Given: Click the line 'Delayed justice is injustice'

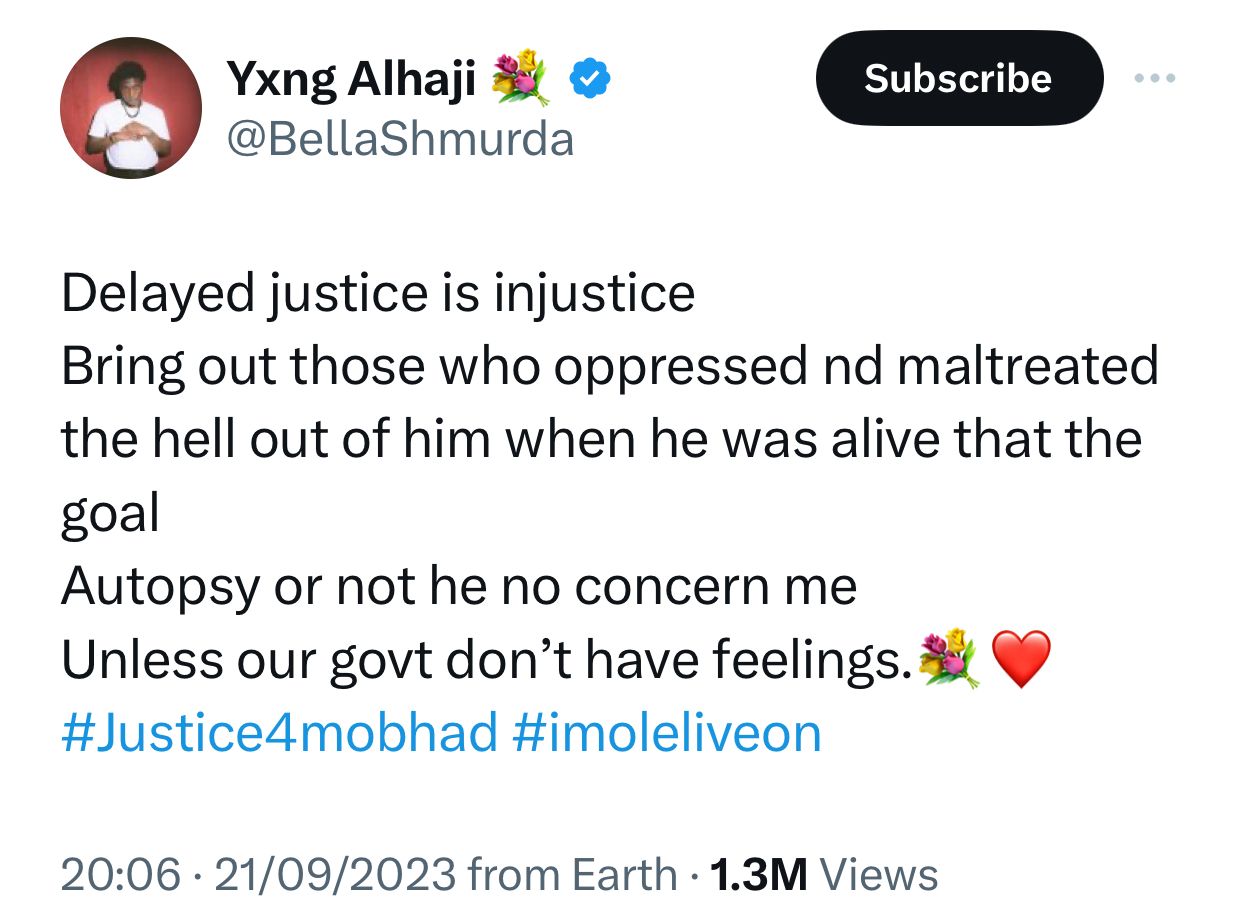Looking at the screenshot, I should (x=378, y=292).
